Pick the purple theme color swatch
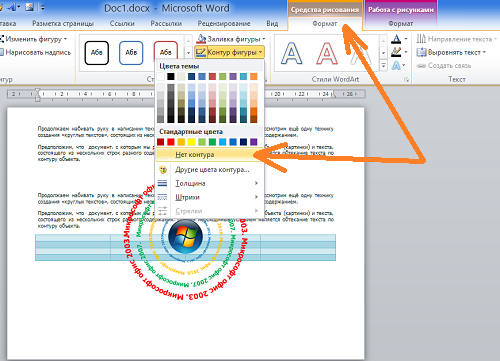The width and height of the screenshot is (500, 361). (233, 77)
